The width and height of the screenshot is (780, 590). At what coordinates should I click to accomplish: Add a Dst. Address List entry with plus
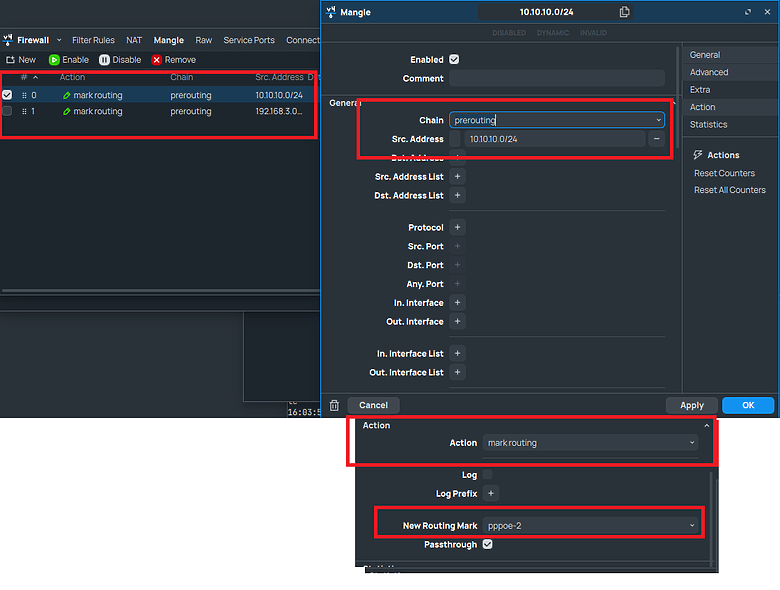458,196
